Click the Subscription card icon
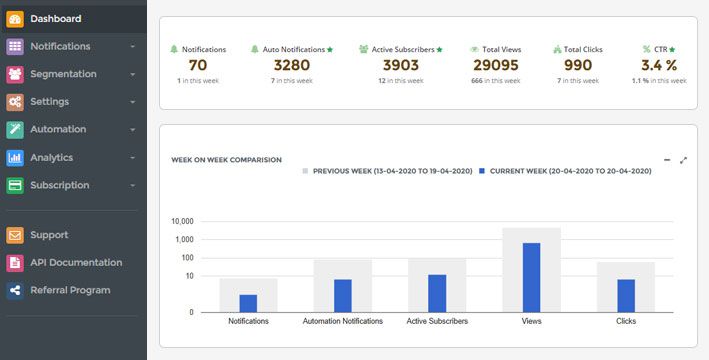This screenshot has width=709, height=360. point(15,185)
